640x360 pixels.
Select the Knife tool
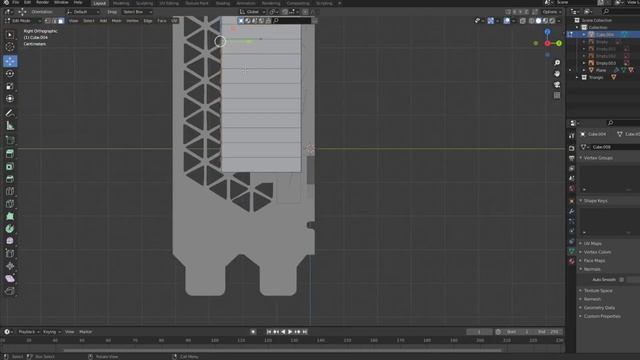[x=10, y=204]
